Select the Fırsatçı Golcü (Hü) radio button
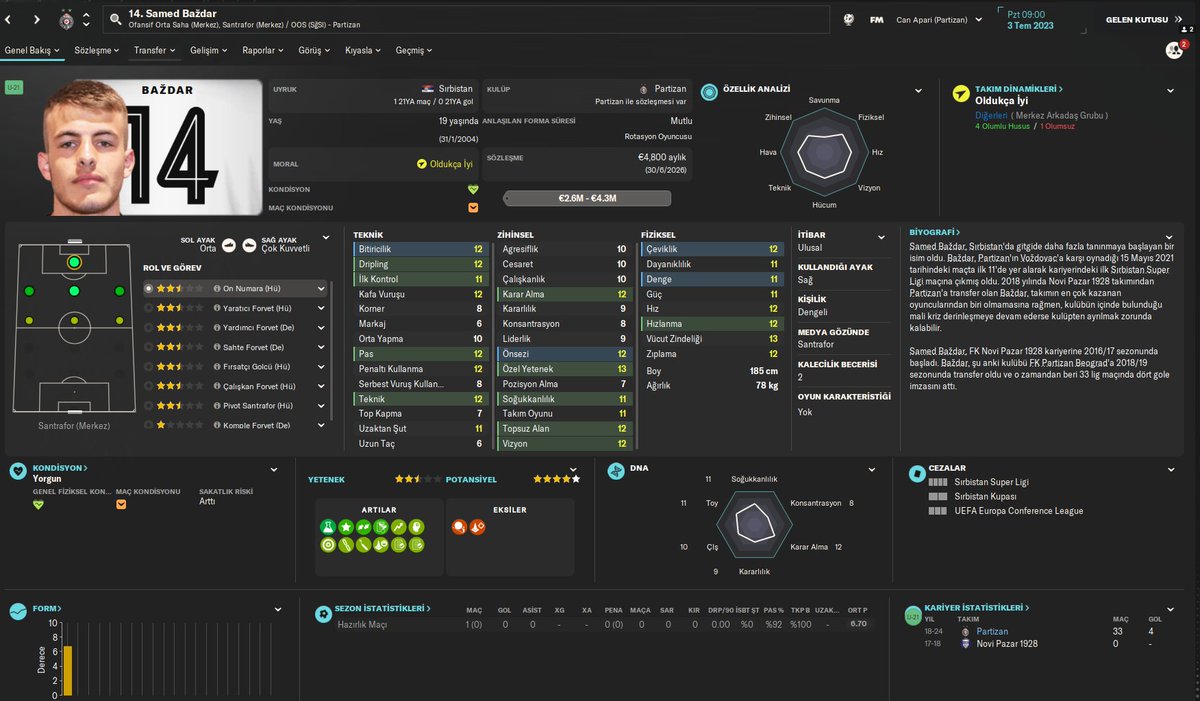Viewport: 1200px width, 701px height. pos(149,367)
